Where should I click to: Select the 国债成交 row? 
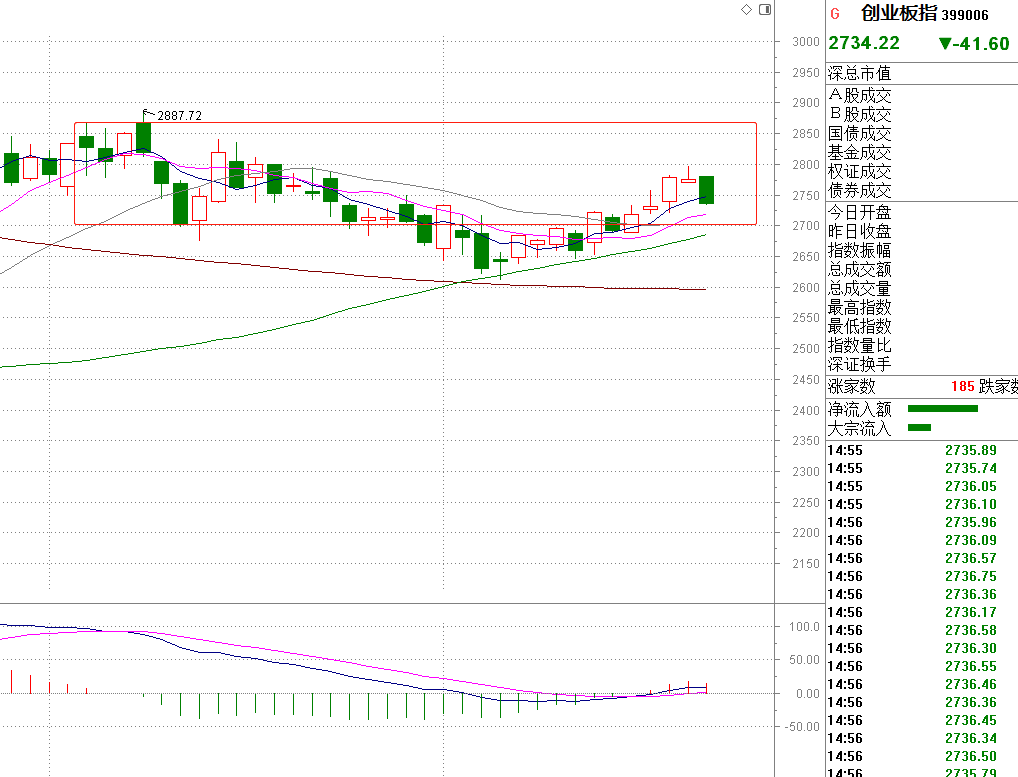click(922, 133)
